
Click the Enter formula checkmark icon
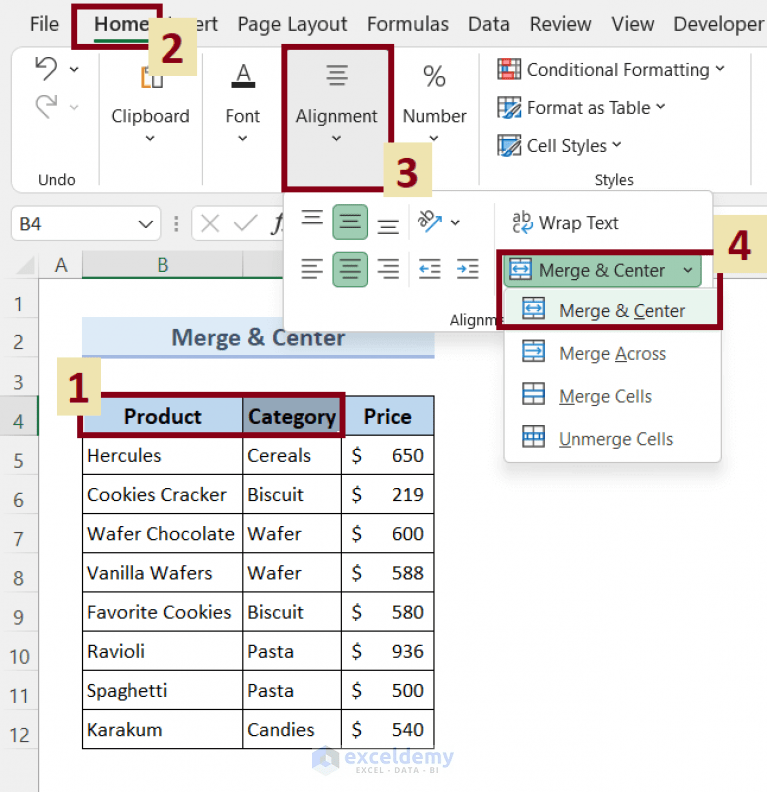245,223
